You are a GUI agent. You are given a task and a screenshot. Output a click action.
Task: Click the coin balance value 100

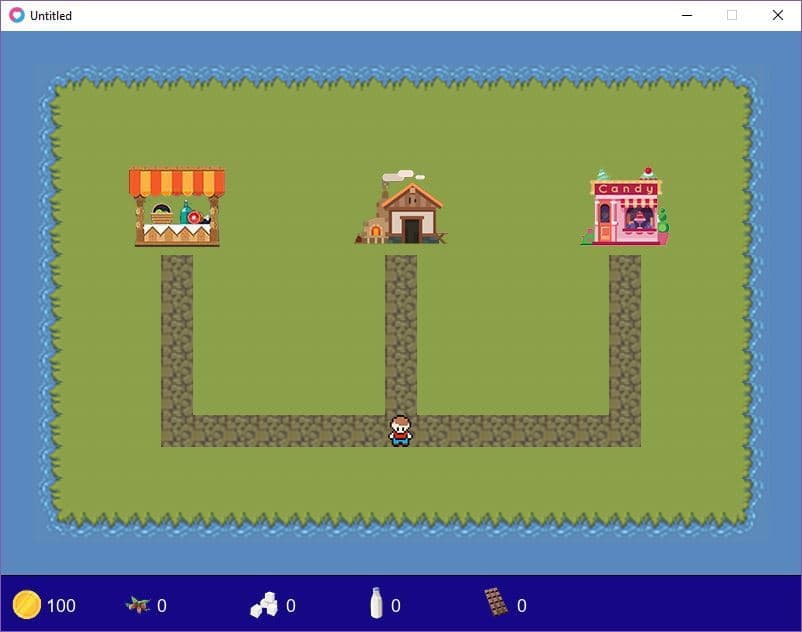(61, 605)
